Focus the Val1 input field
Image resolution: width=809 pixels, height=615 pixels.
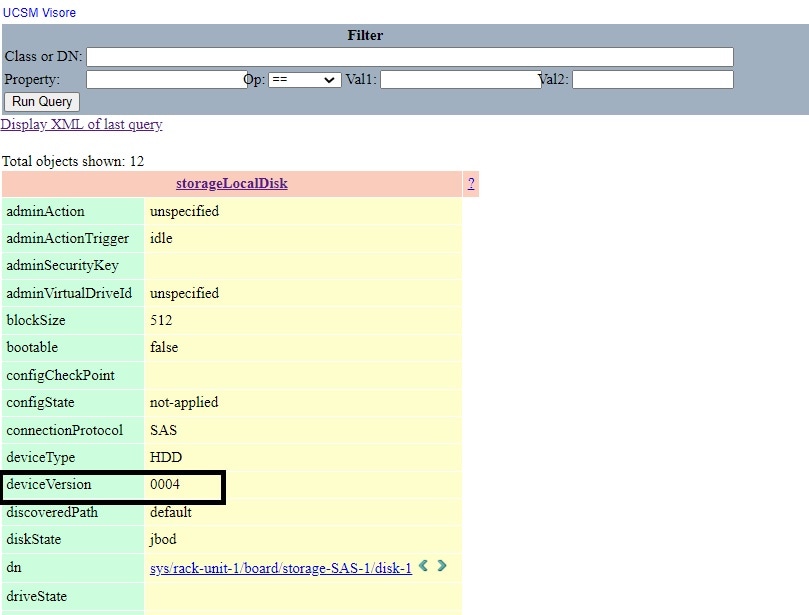coord(461,79)
